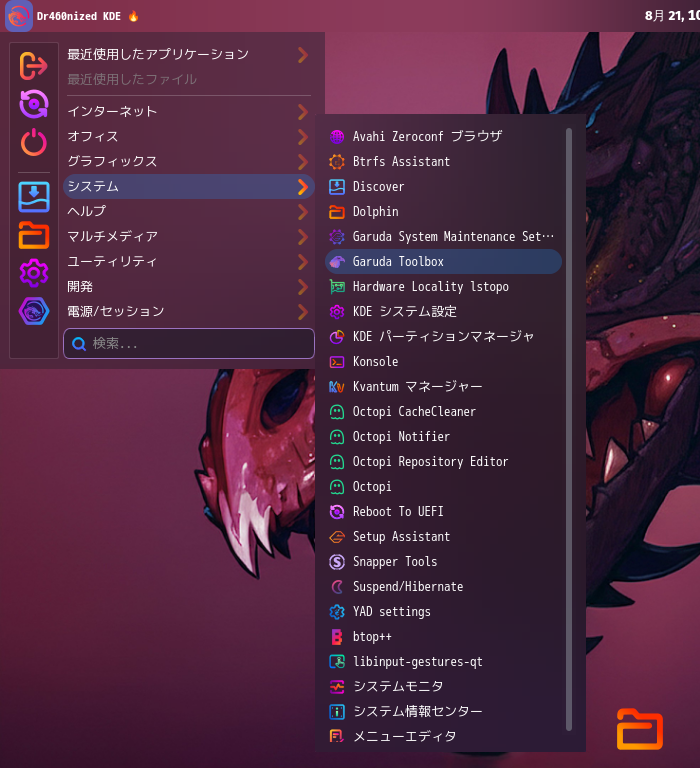Click the desktop folder icon
The width and height of the screenshot is (700, 768).
(640, 729)
